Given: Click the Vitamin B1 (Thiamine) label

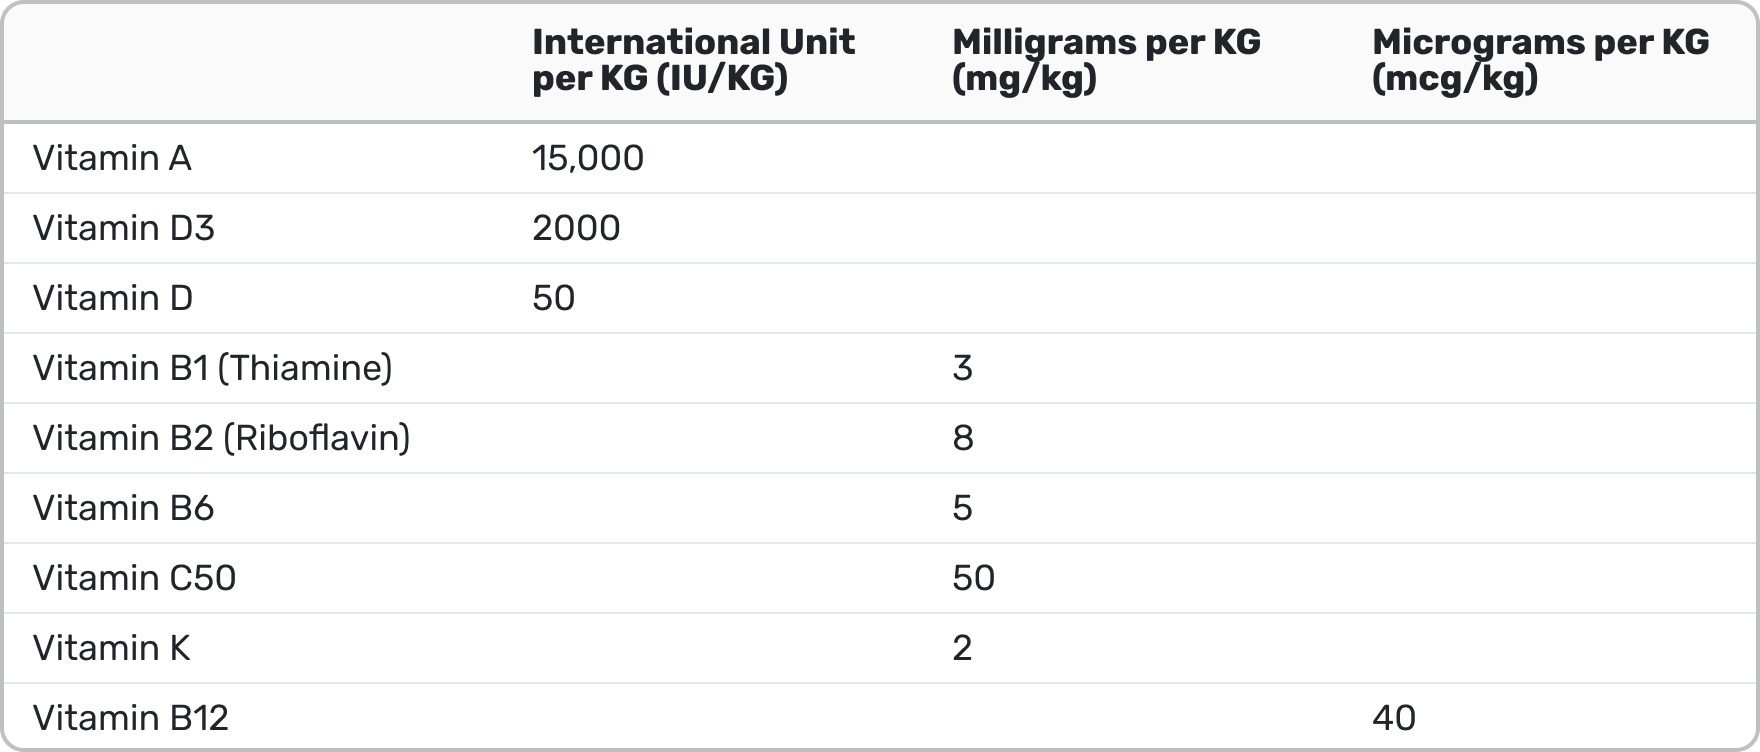Looking at the screenshot, I should pos(213,368).
